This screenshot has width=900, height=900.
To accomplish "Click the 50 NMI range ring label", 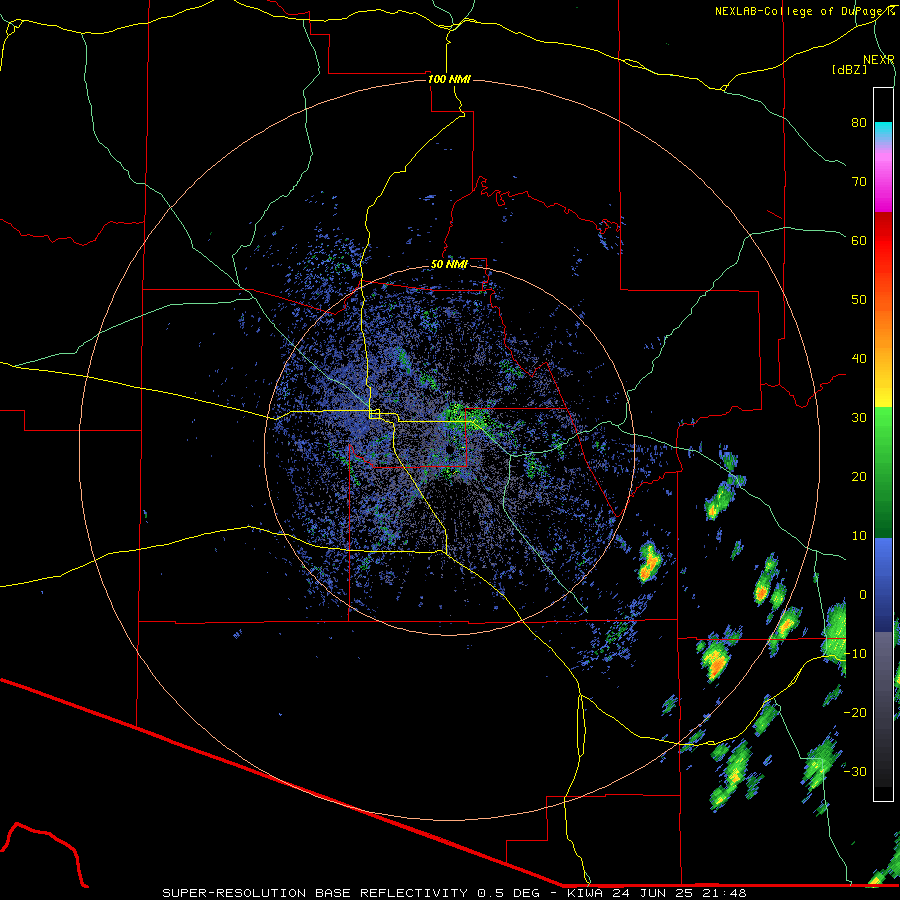I will coord(449,265).
